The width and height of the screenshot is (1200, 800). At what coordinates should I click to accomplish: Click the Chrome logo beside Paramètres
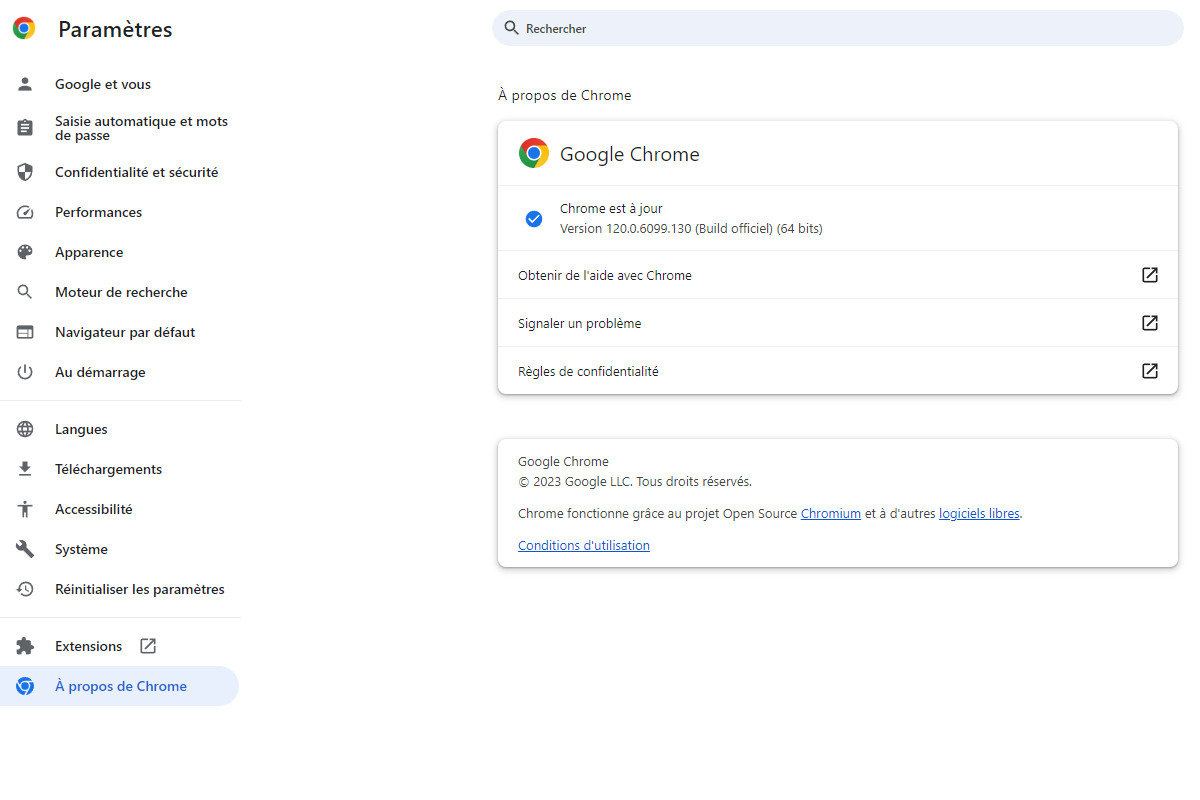click(24, 29)
